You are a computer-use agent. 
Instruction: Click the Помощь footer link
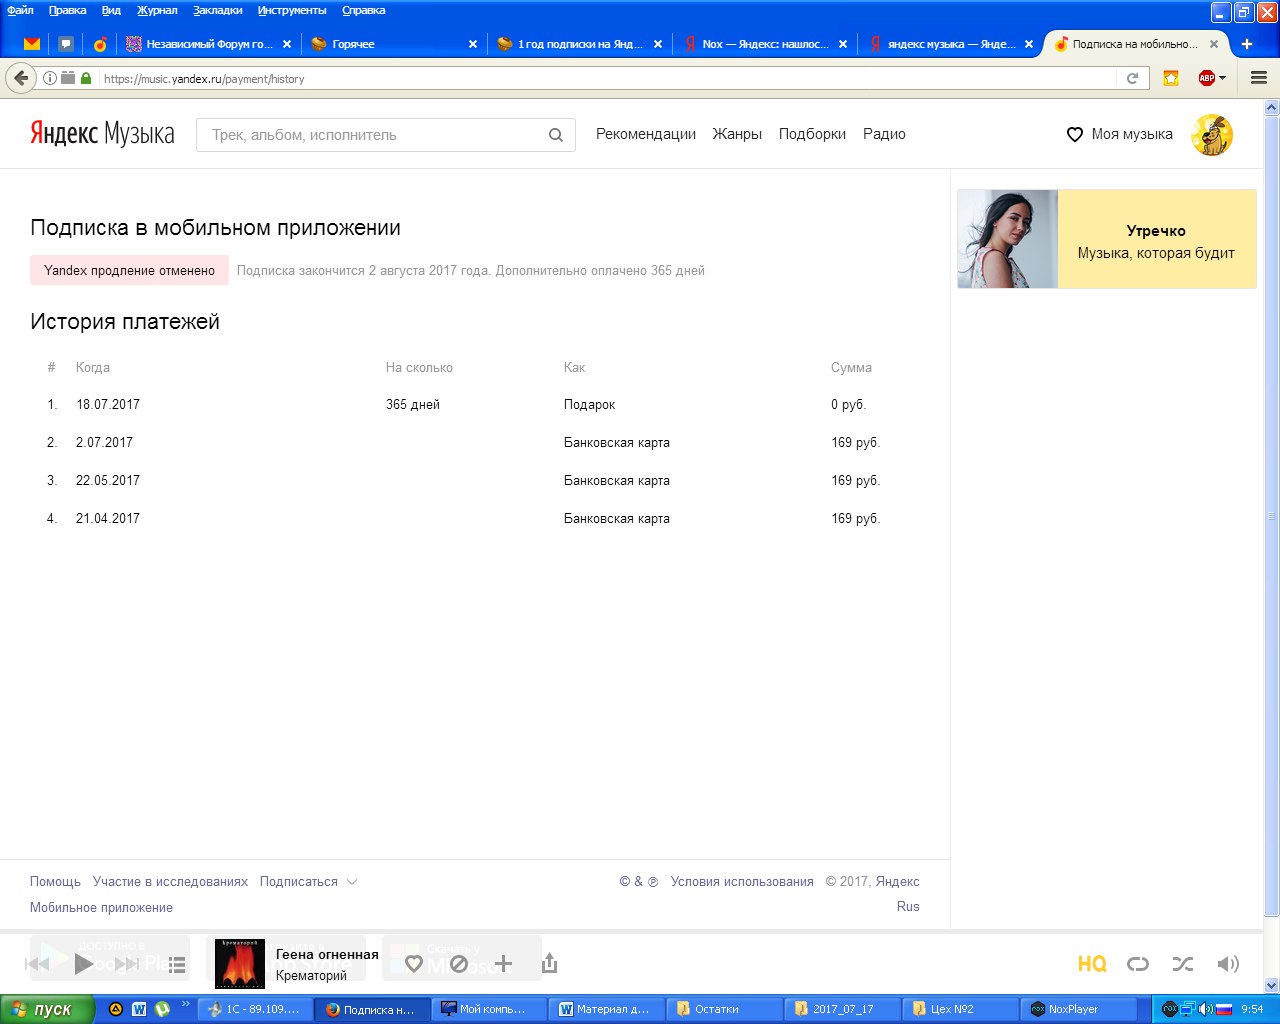[x=55, y=882]
